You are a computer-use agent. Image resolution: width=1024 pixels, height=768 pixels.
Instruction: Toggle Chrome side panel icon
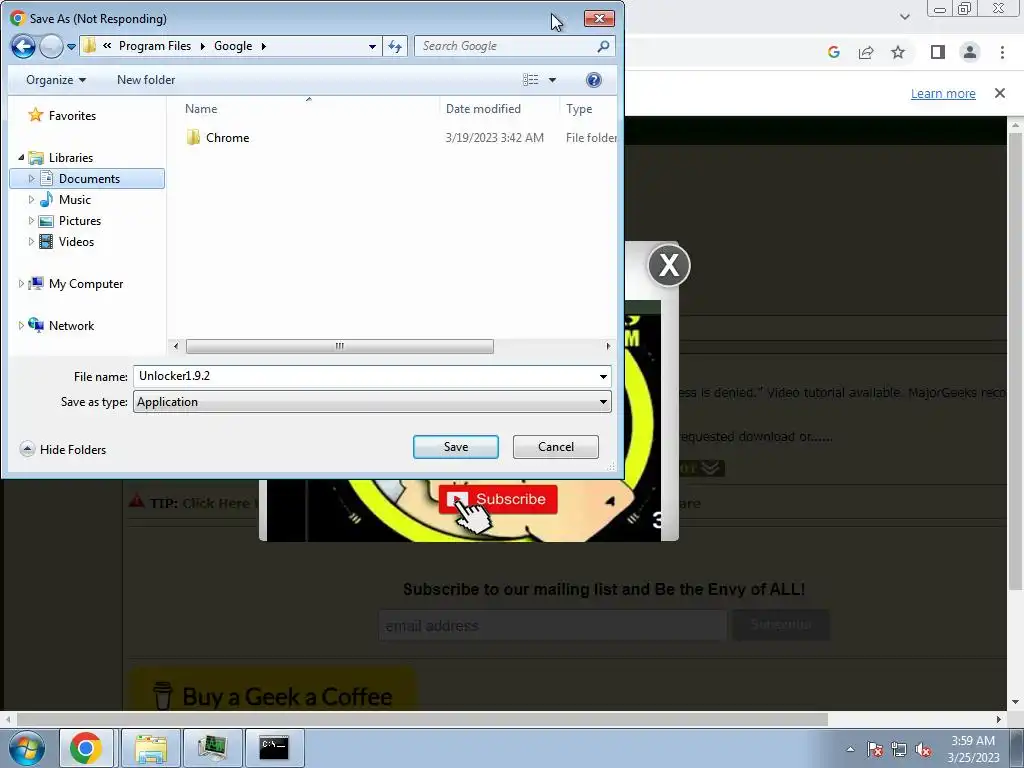click(938, 52)
